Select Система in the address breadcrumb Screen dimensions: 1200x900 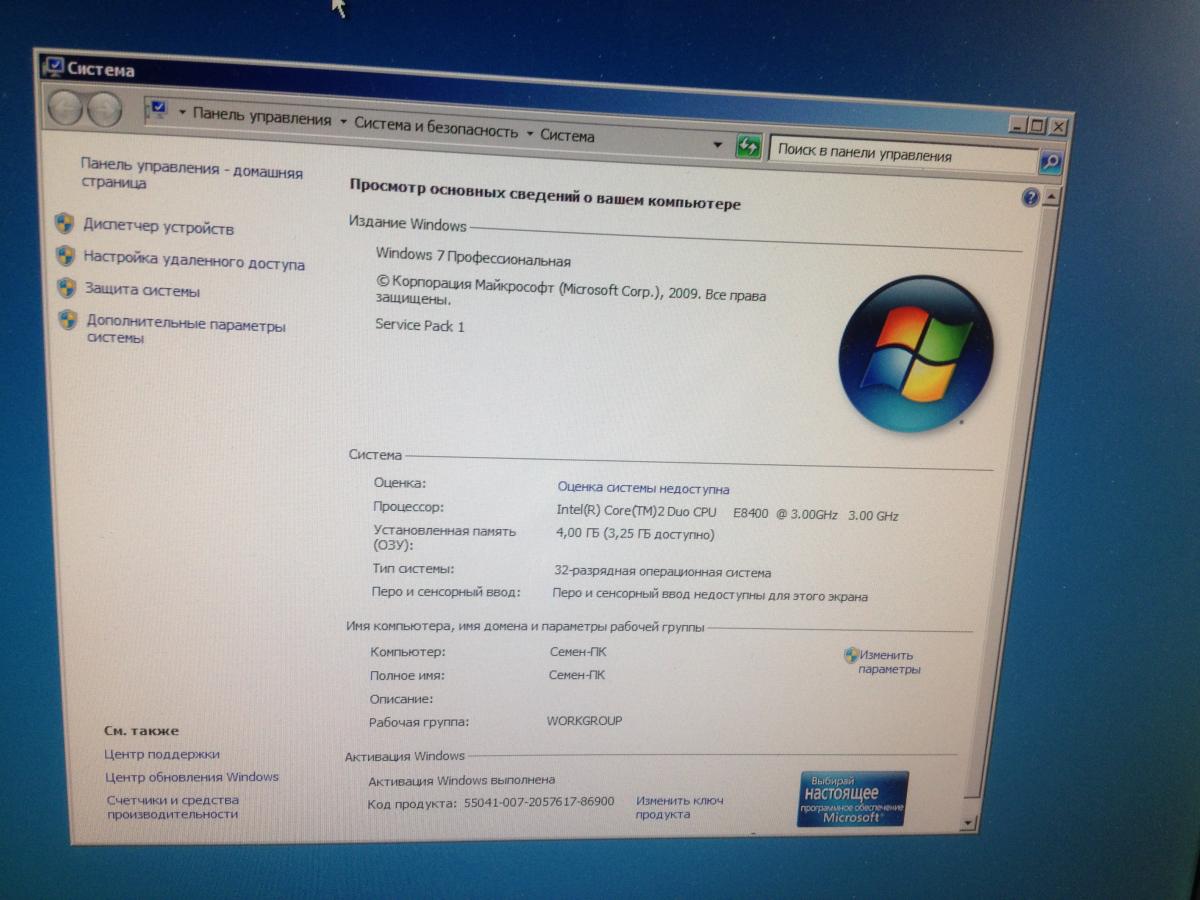(x=567, y=135)
